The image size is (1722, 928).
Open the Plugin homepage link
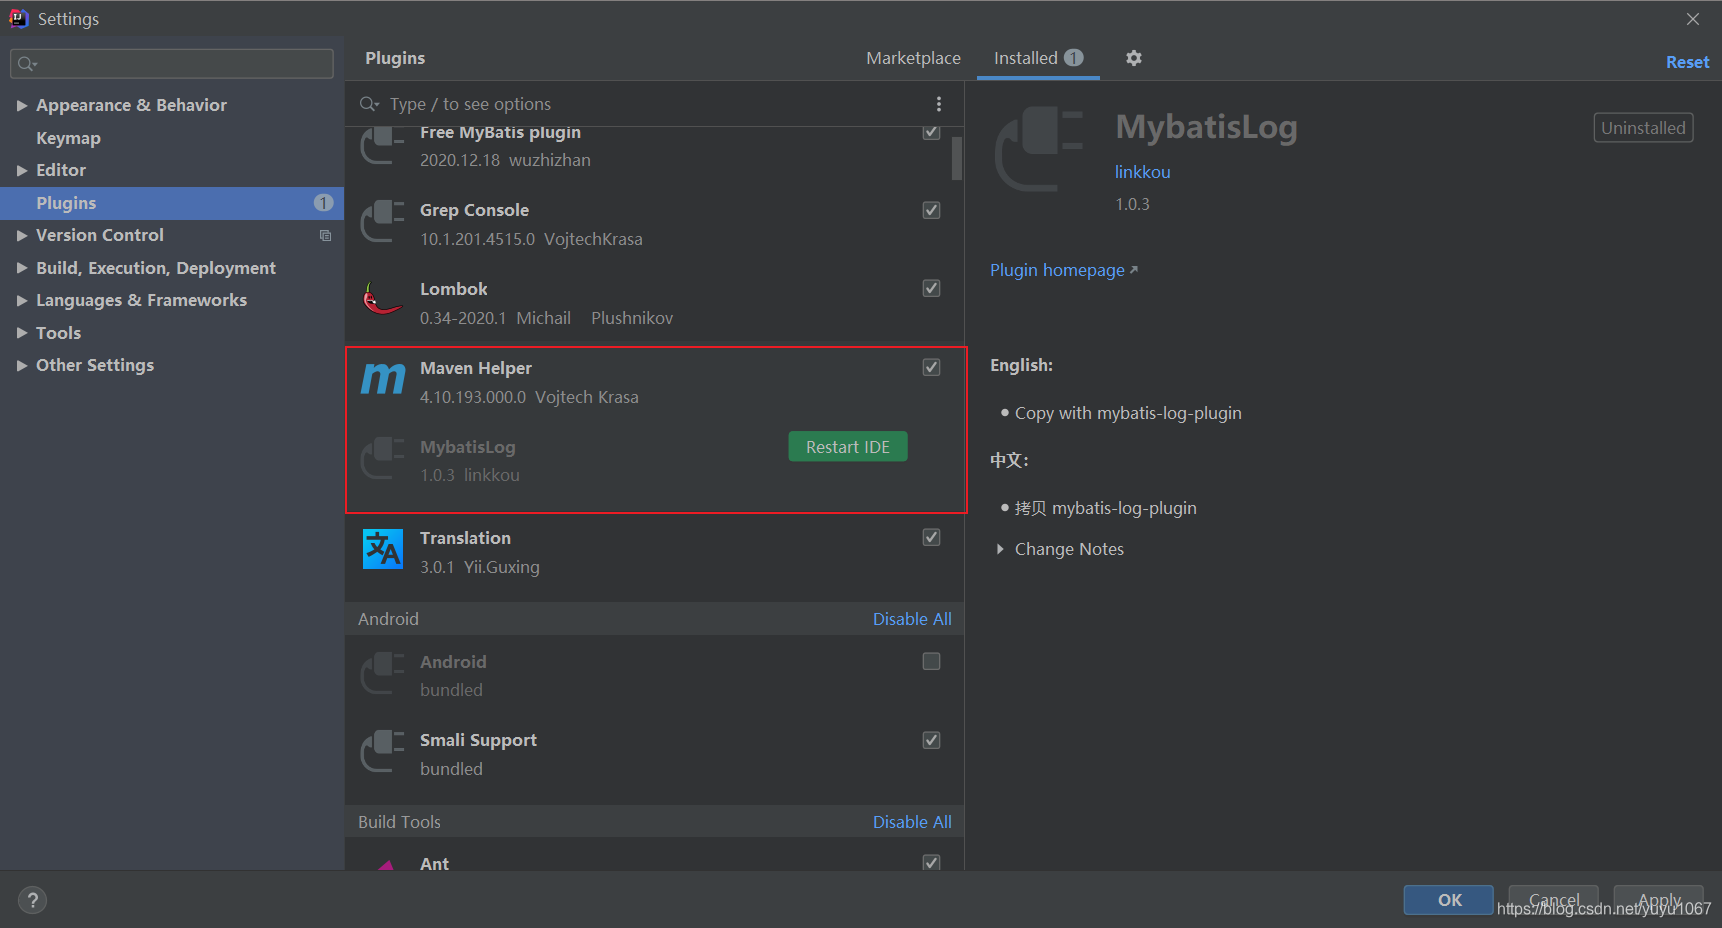coord(1056,269)
